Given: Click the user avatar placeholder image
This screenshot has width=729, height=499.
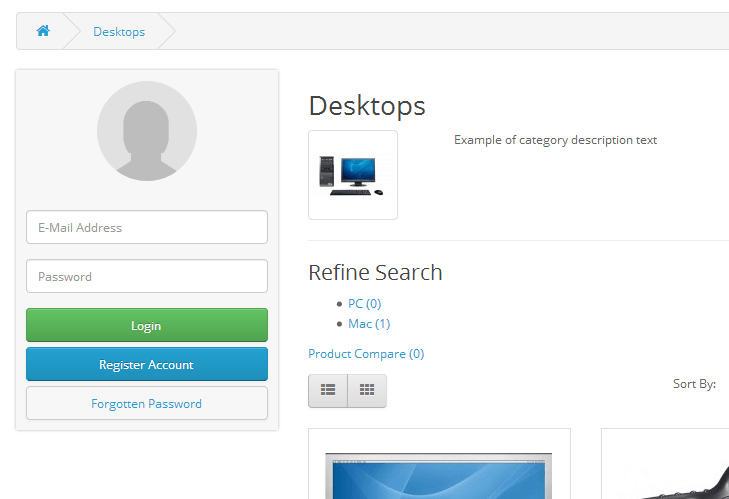Looking at the screenshot, I should click(147, 131).
